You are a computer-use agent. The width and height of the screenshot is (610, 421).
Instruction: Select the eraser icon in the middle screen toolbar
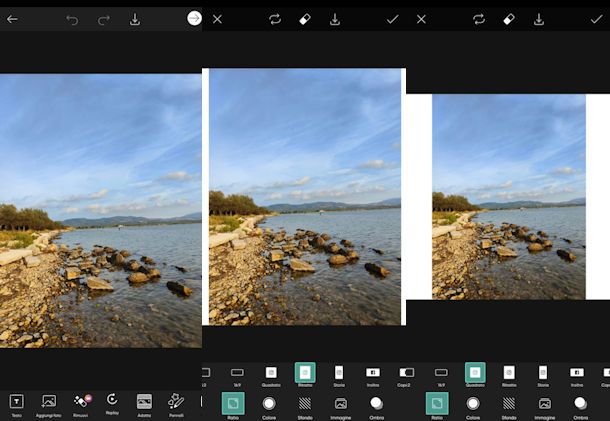[305, 19]
